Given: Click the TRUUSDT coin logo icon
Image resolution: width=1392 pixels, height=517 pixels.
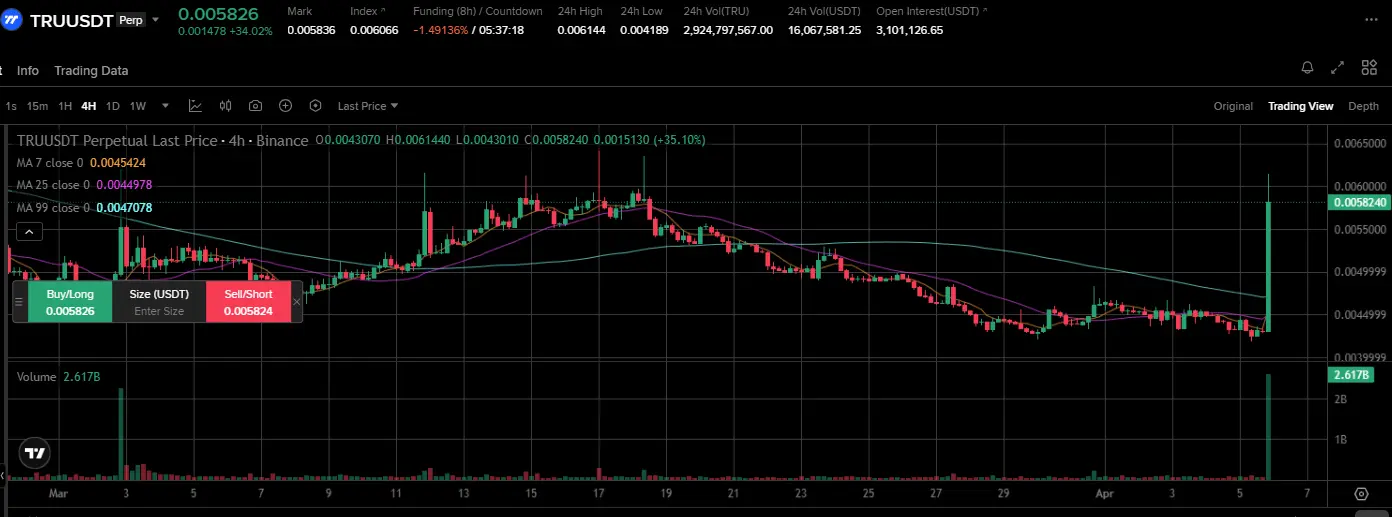Looking at the screenshot, I should click(13, 20).
